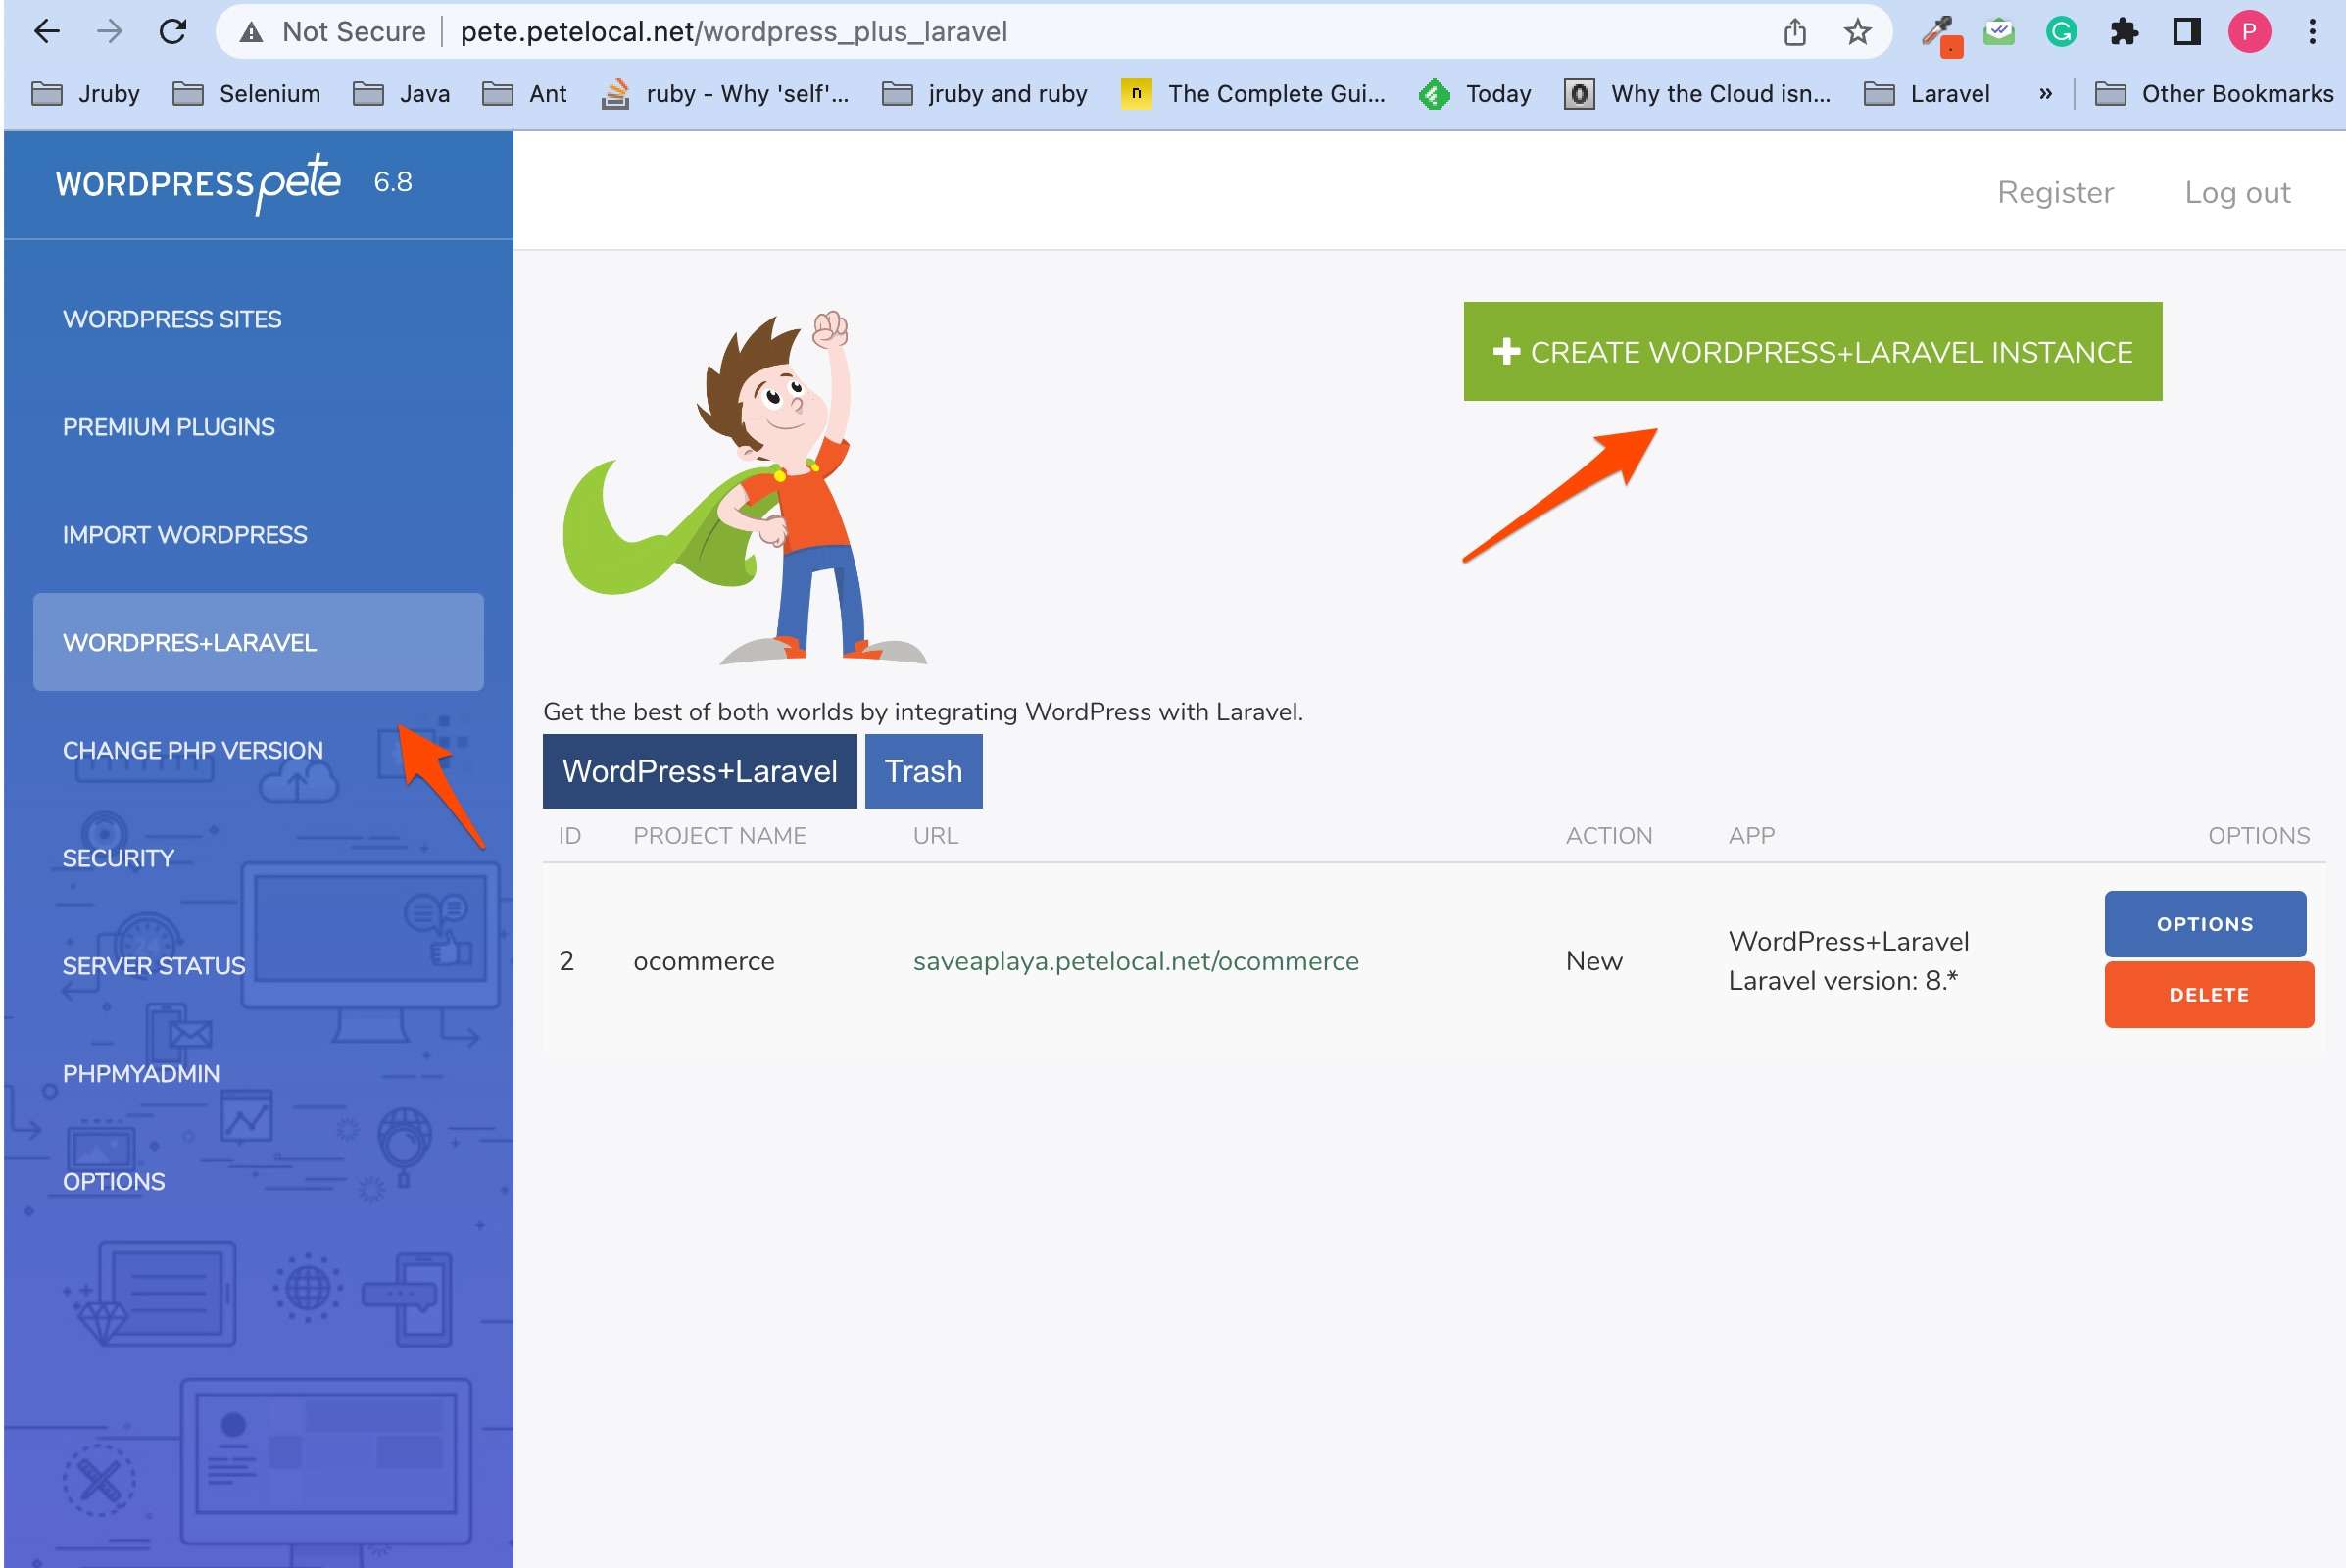Toggle the browser side panel icon
Screen dimensions: 2346x1568
(x=2186, y=32)
